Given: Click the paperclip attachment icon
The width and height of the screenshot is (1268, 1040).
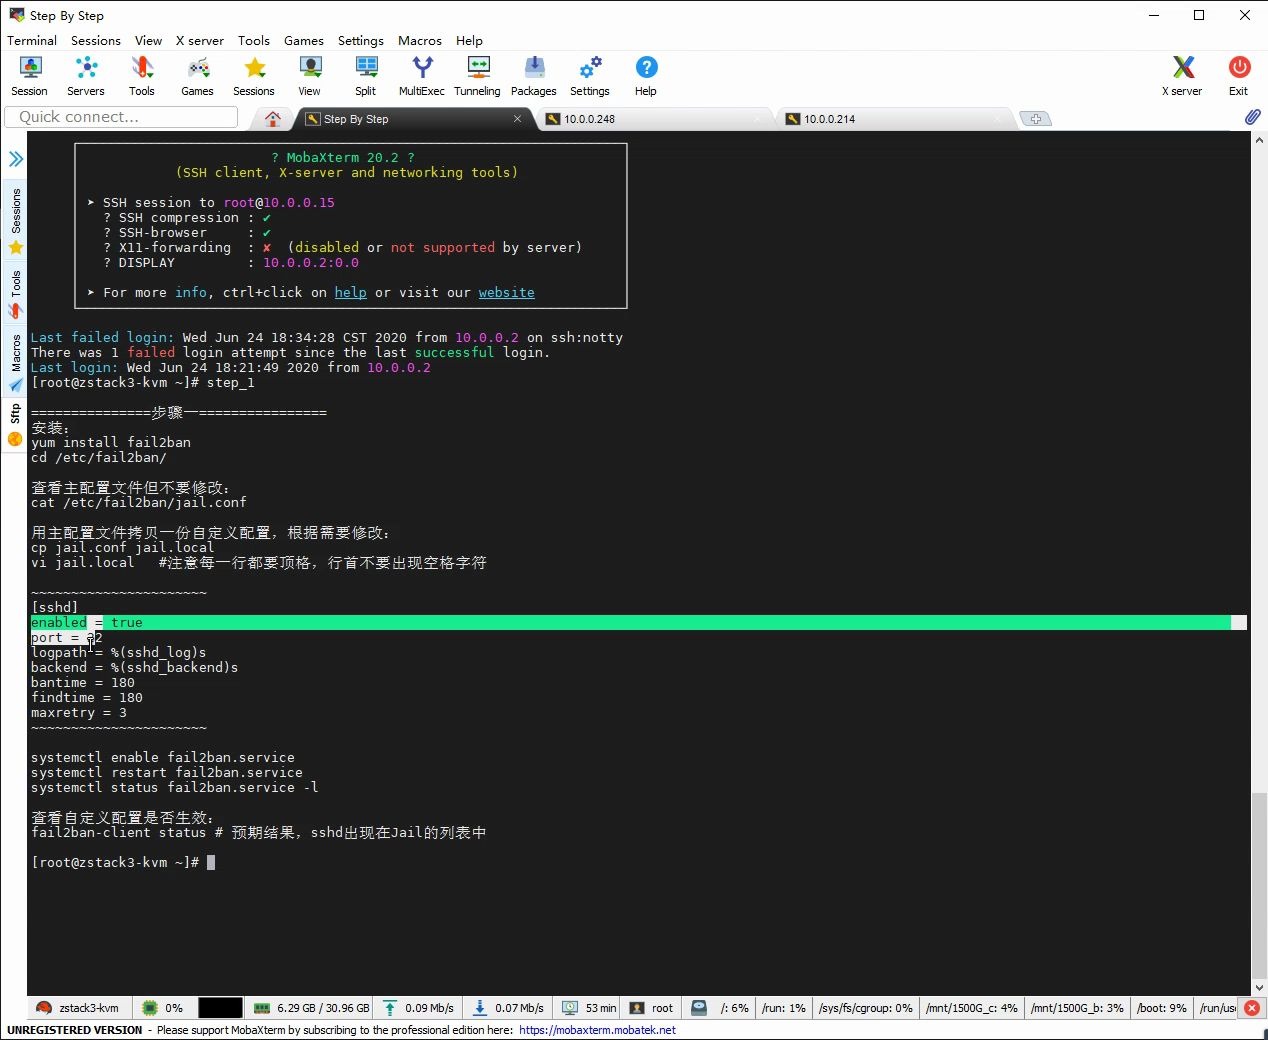Looking at the screenshot, I should 1252,117.
